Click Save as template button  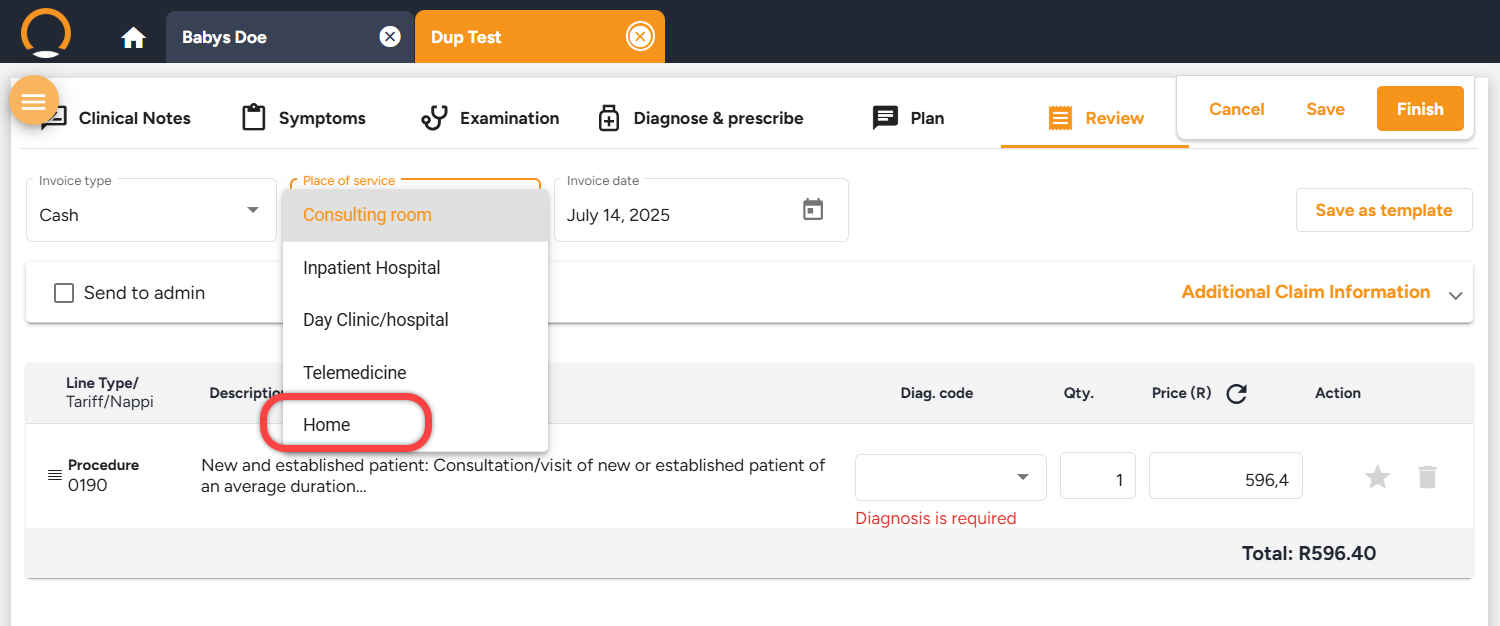(x=1384, y=210)
